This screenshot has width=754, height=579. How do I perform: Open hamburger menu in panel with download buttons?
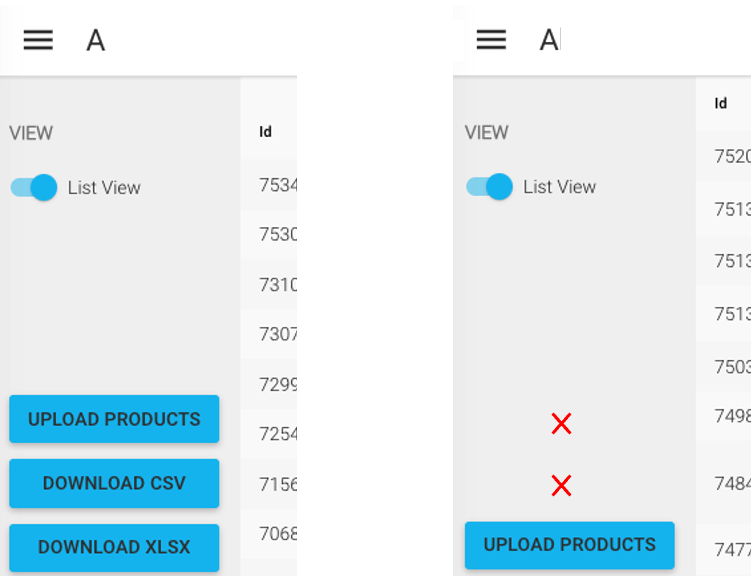tap(38, 40)
